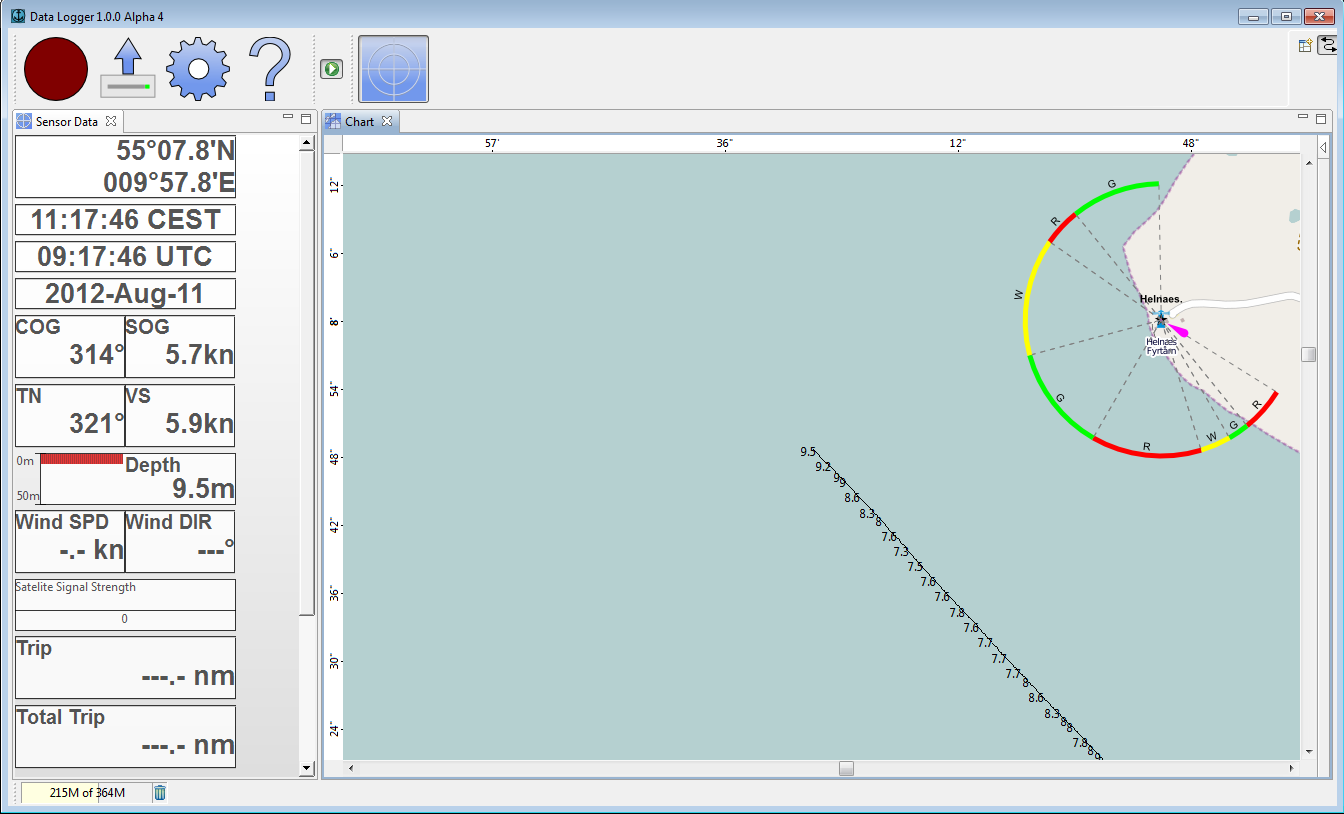Click the Sensor Data scroll down arrow

(307, 768)
